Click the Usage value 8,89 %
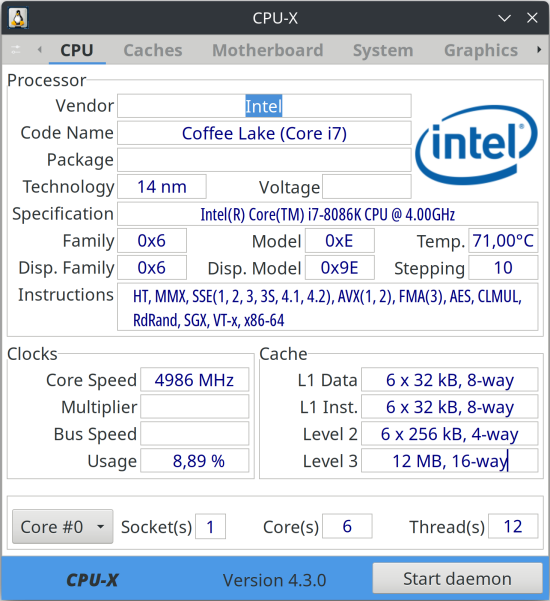Viewport: 550px width, 601px height. [194, 461]
